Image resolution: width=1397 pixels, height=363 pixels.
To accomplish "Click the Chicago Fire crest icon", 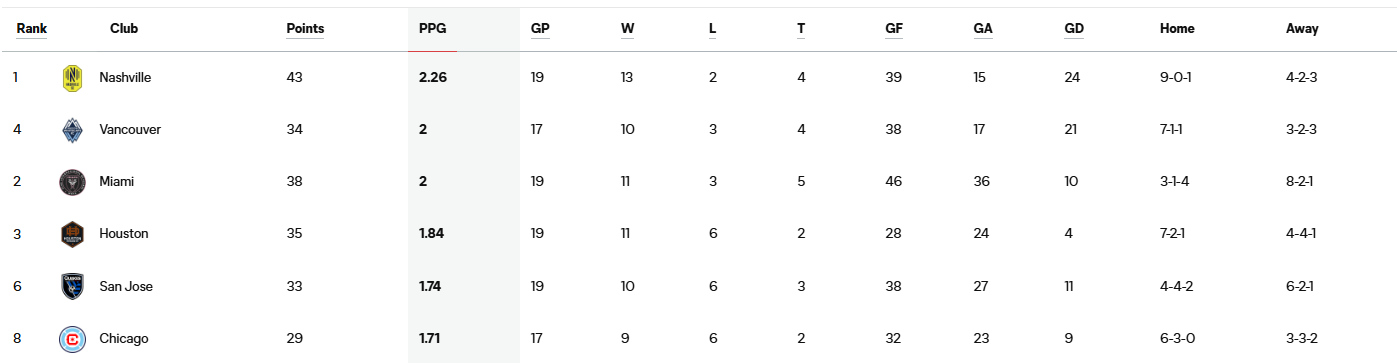I will click(72, 339).
